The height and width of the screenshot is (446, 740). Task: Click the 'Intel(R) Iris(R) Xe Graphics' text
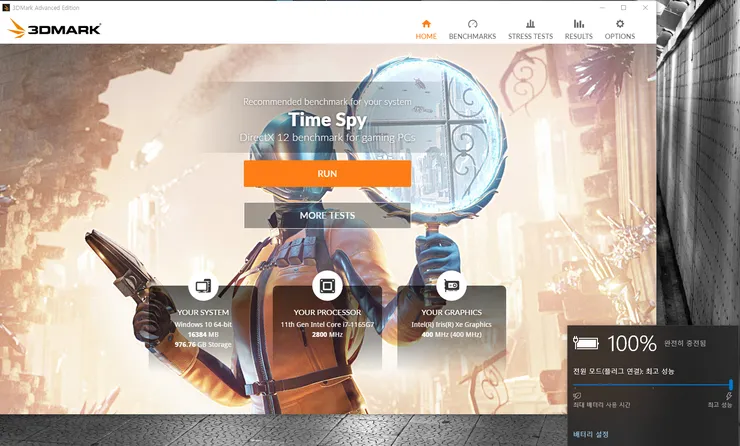451,325
